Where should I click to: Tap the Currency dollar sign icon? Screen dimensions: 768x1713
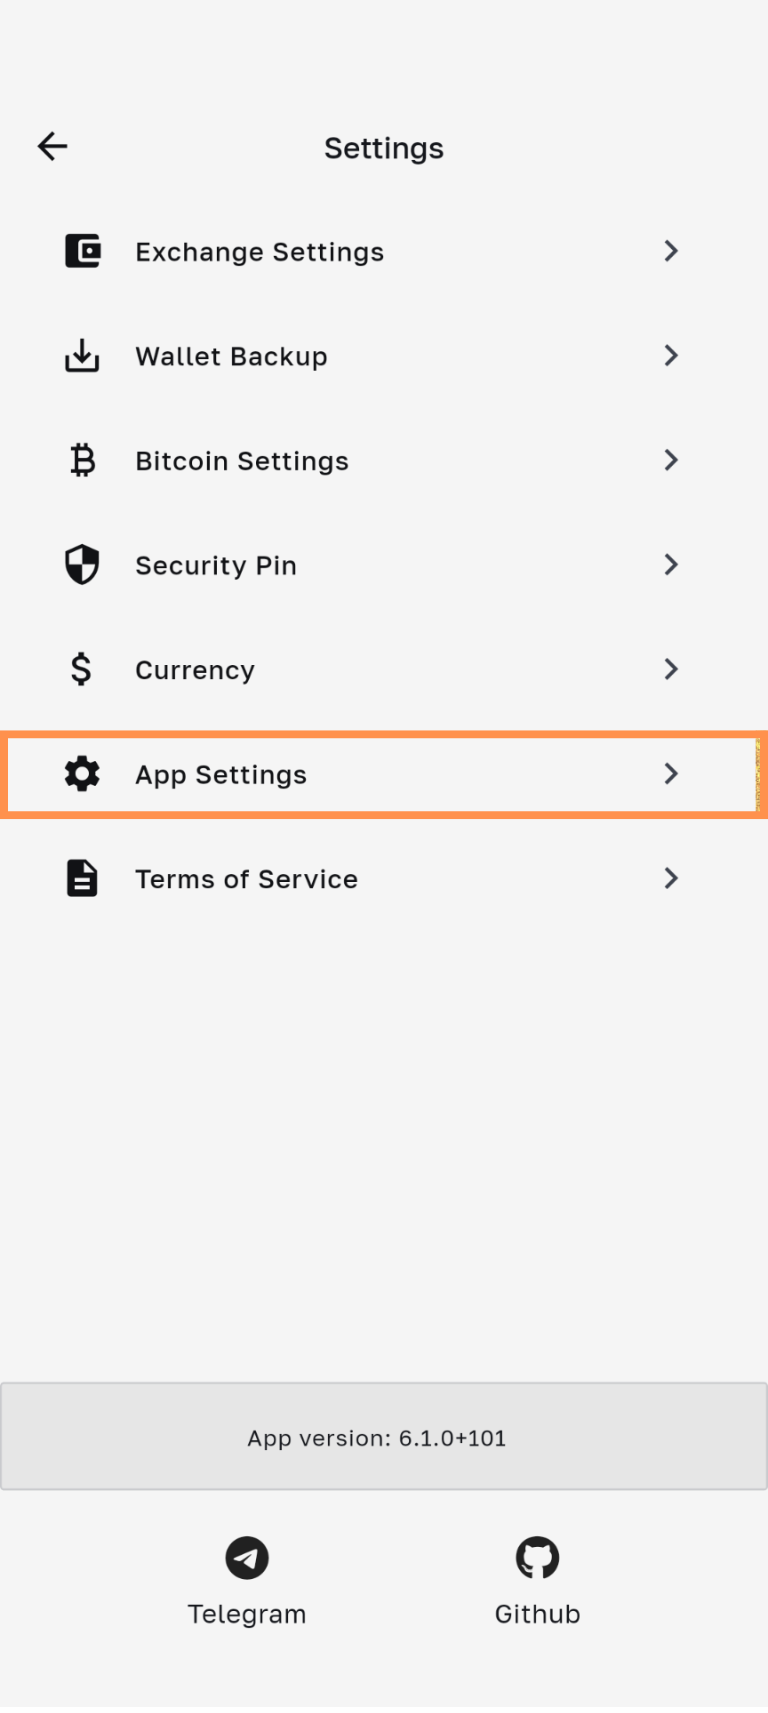[82, 669]
